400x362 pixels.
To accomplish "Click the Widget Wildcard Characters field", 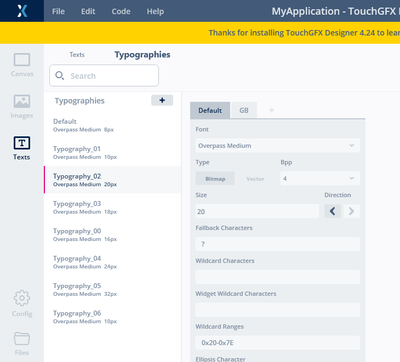I will point(278,310).
